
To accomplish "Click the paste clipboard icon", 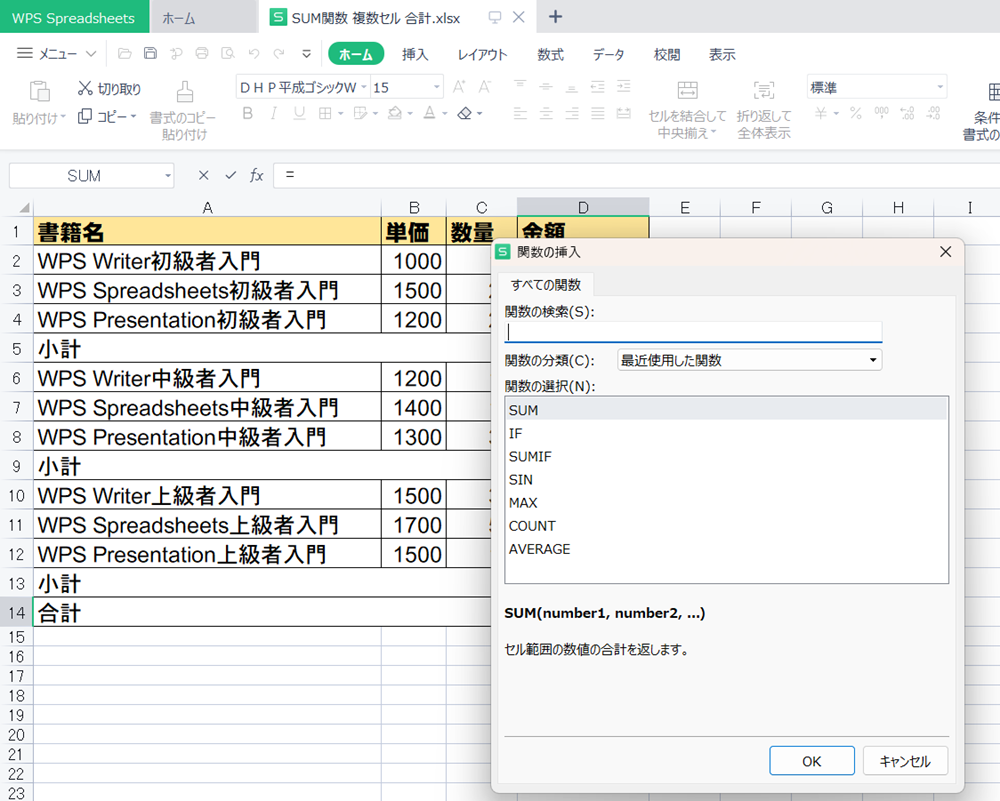I will pos(40,91).
